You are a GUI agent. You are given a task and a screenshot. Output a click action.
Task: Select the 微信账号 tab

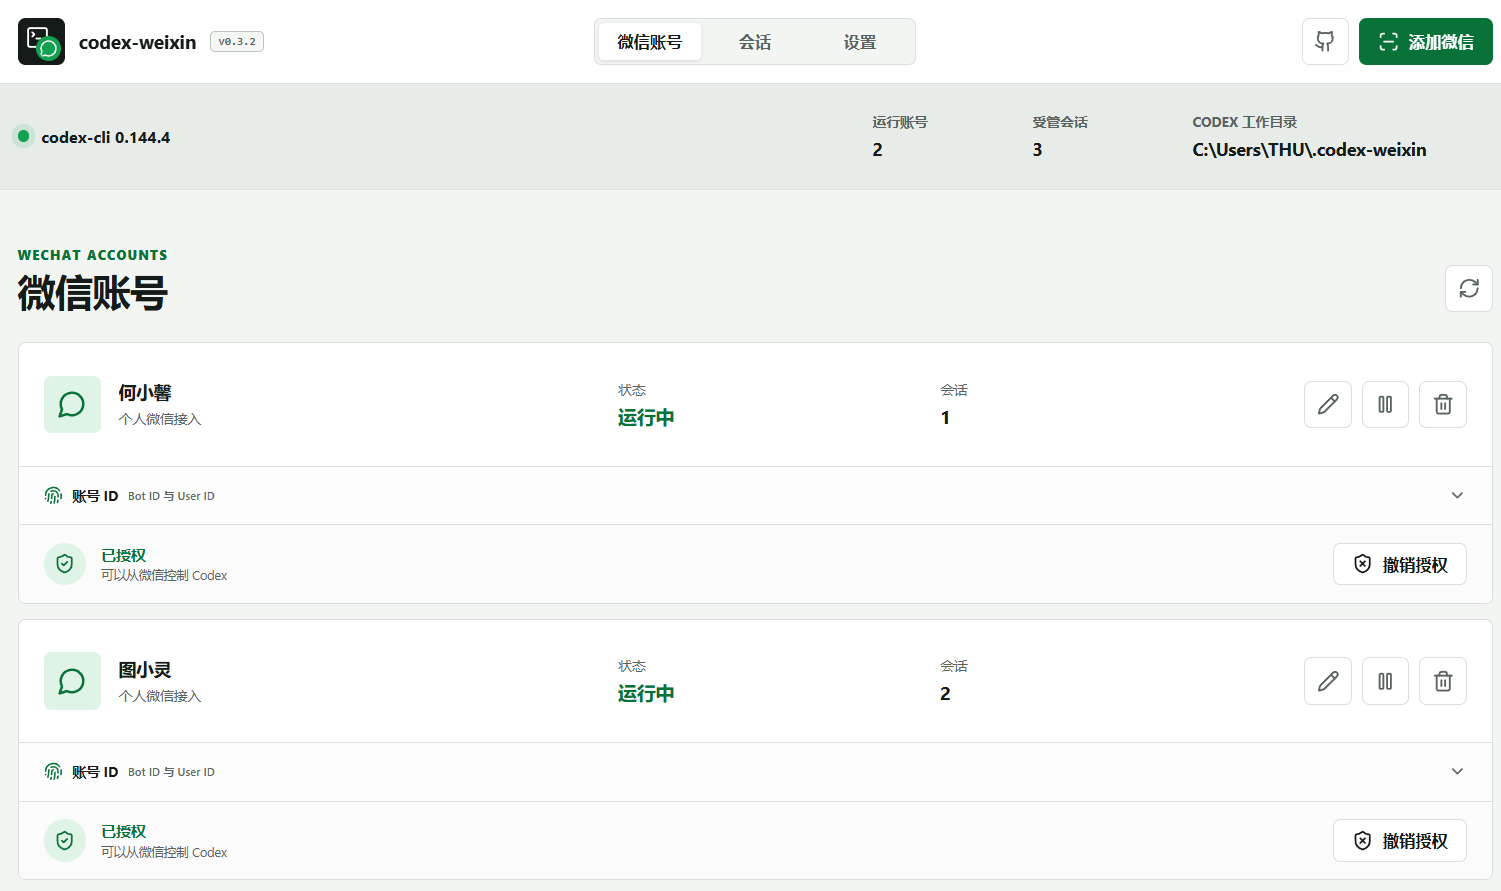coord(650,42)
